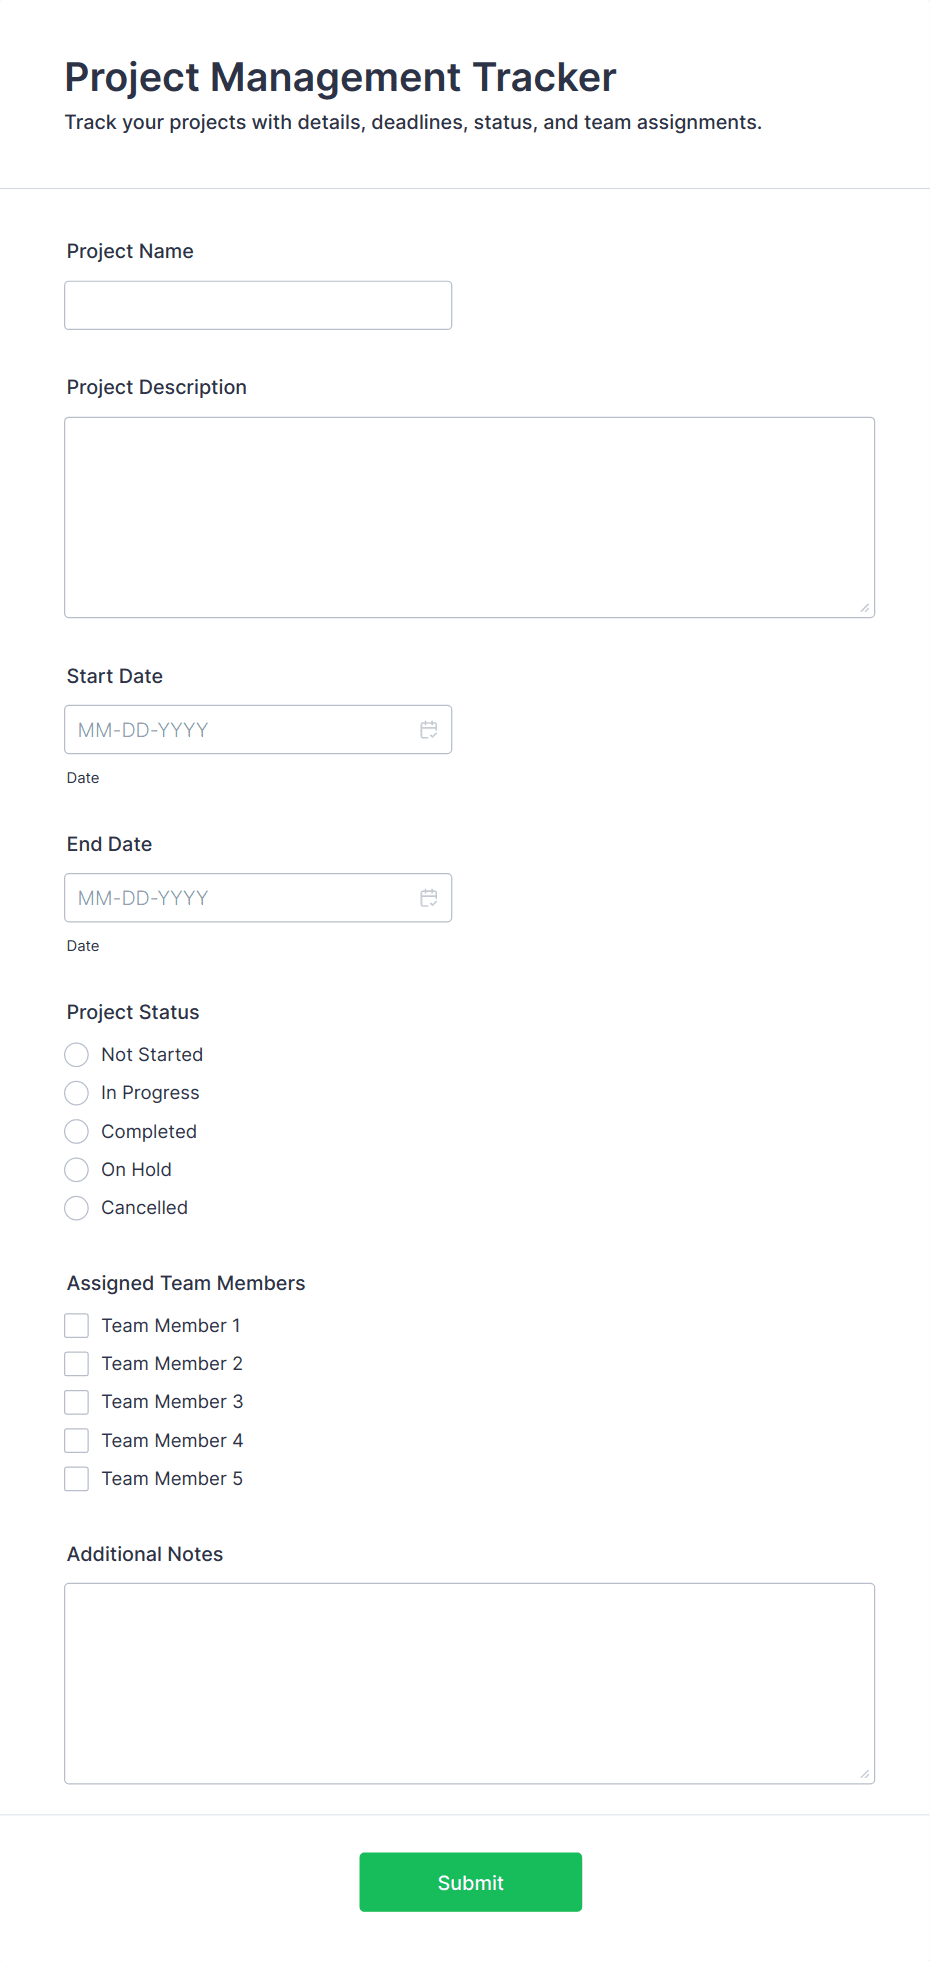930x1961 pixels.
Task: Select the Team Member 5 checkbox
Action: click(77, 1479)
